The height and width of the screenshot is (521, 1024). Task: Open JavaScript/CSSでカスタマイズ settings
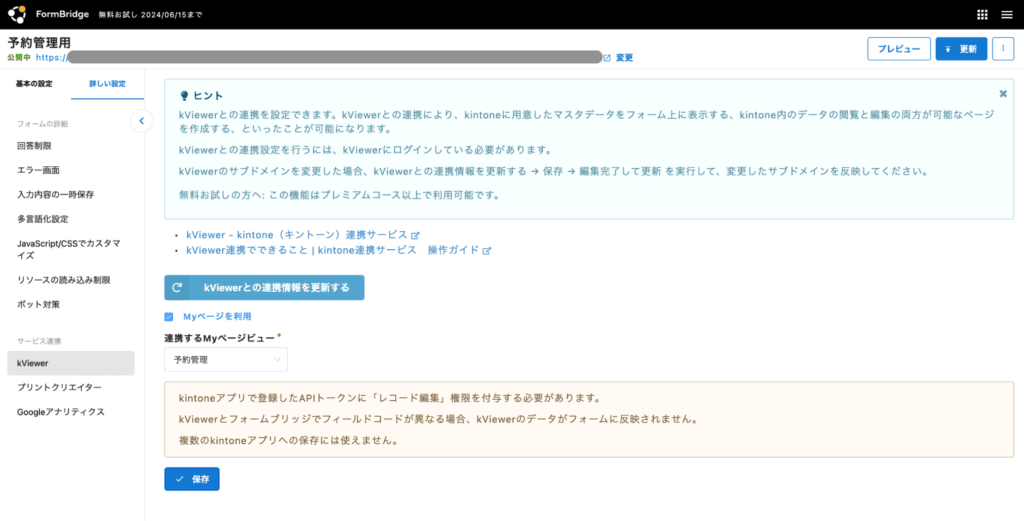click(x=68, y=249)
